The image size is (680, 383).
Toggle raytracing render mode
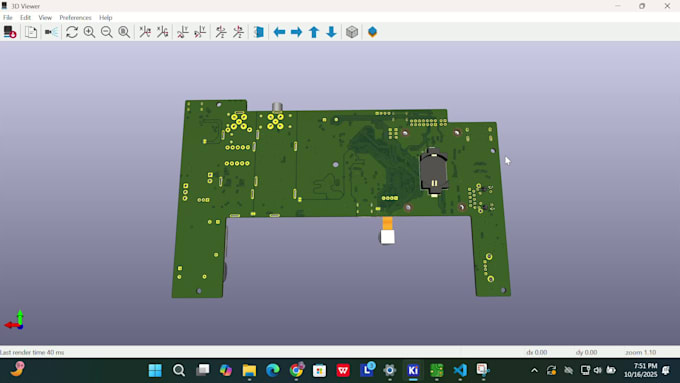[x=51, y=32]
